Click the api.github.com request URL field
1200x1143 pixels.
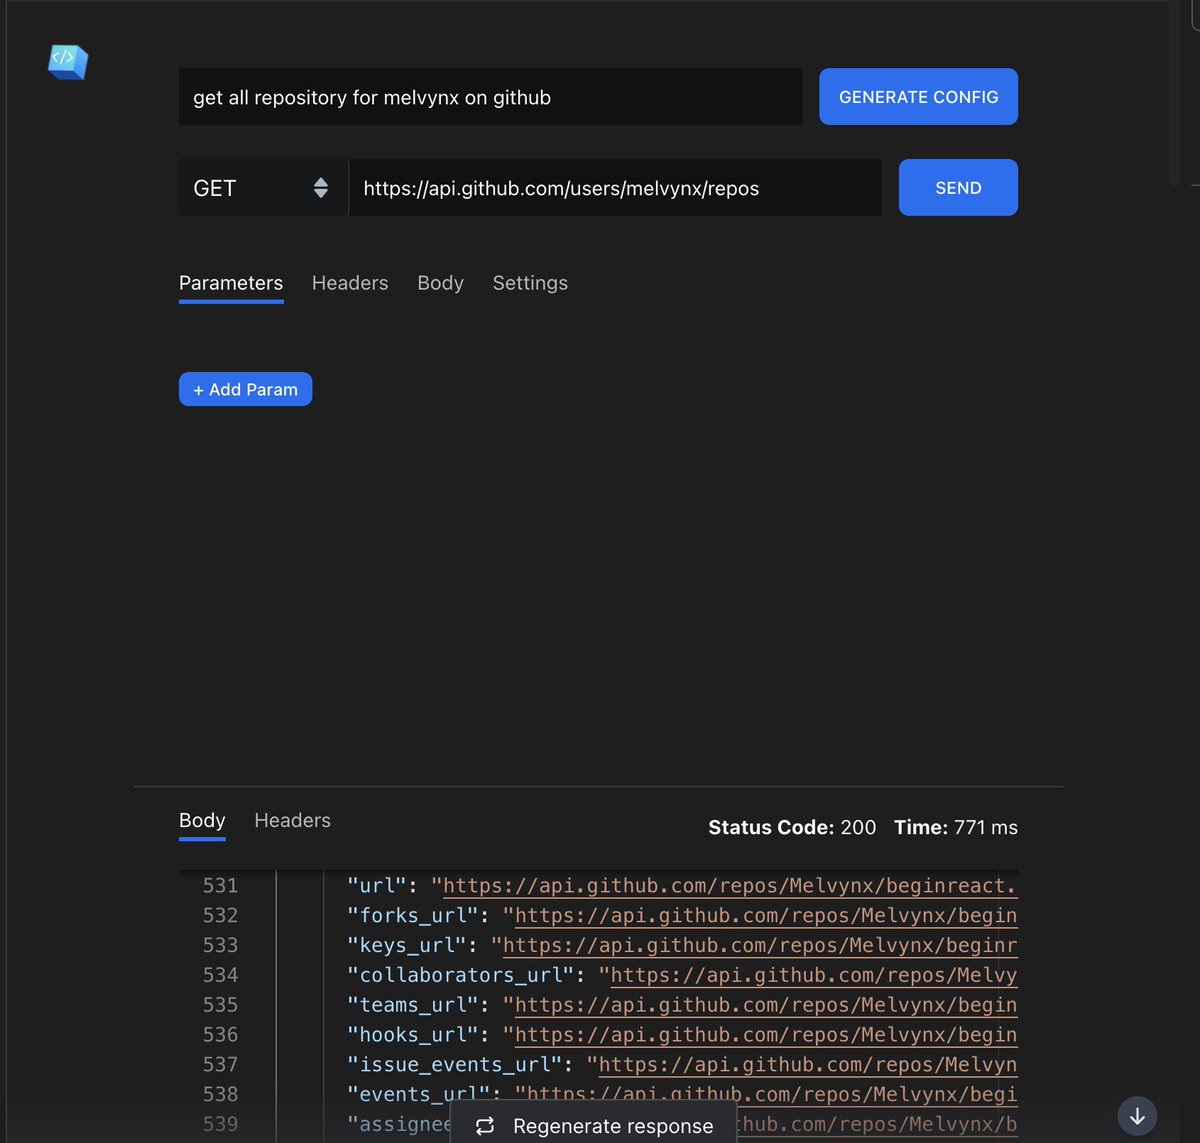point(615,188)
